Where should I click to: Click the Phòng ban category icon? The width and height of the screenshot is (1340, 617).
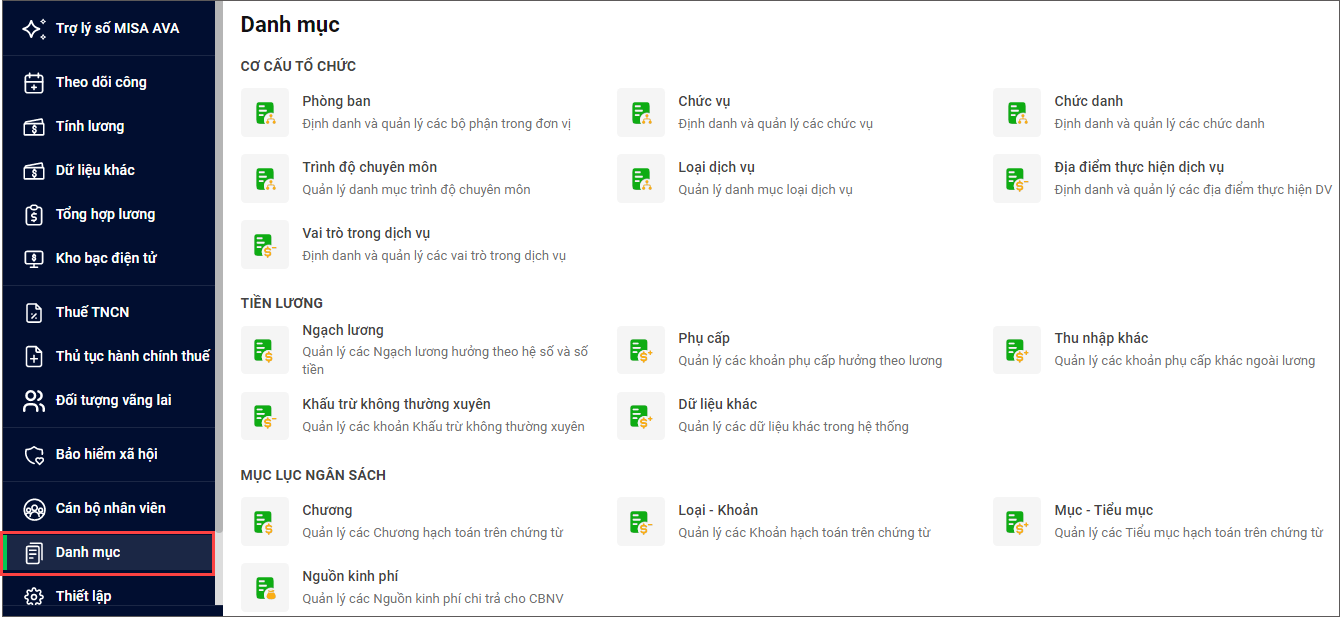(265, 112)
